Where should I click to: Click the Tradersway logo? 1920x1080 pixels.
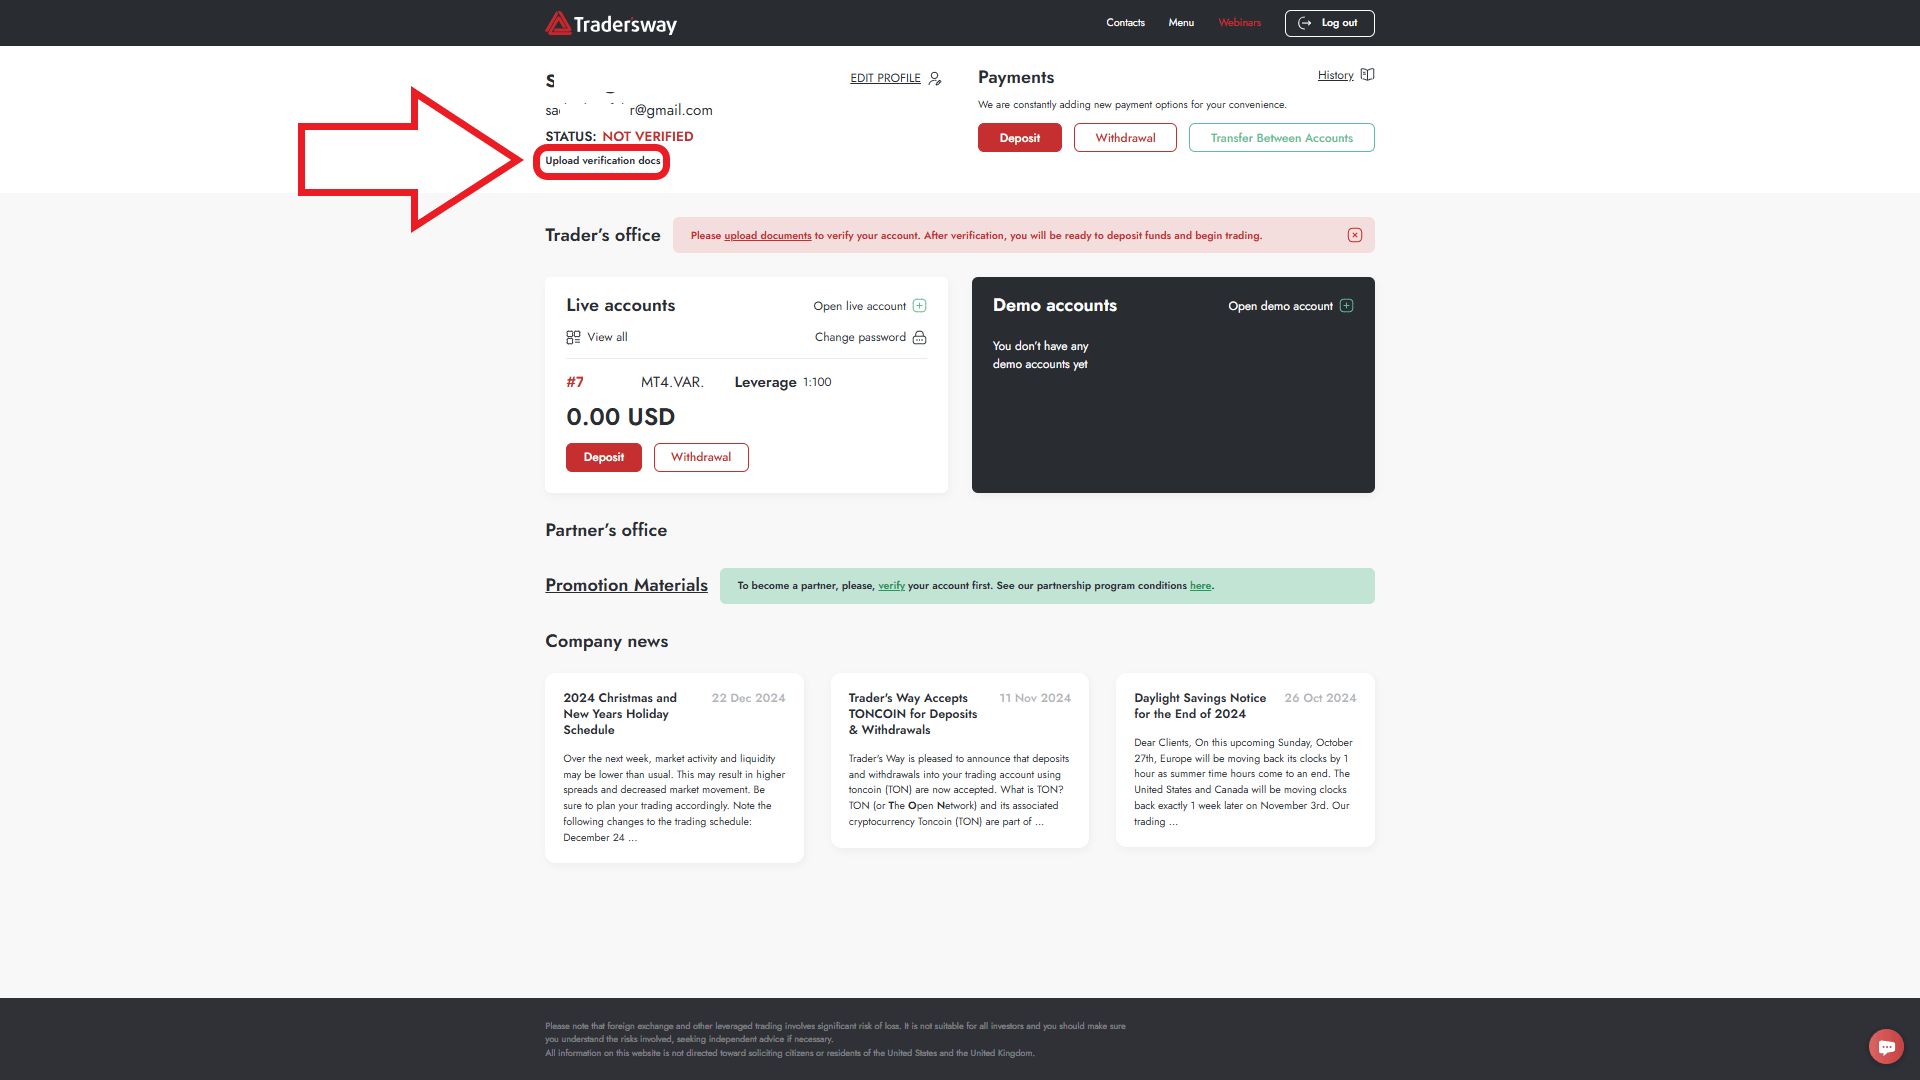point(611,23)
